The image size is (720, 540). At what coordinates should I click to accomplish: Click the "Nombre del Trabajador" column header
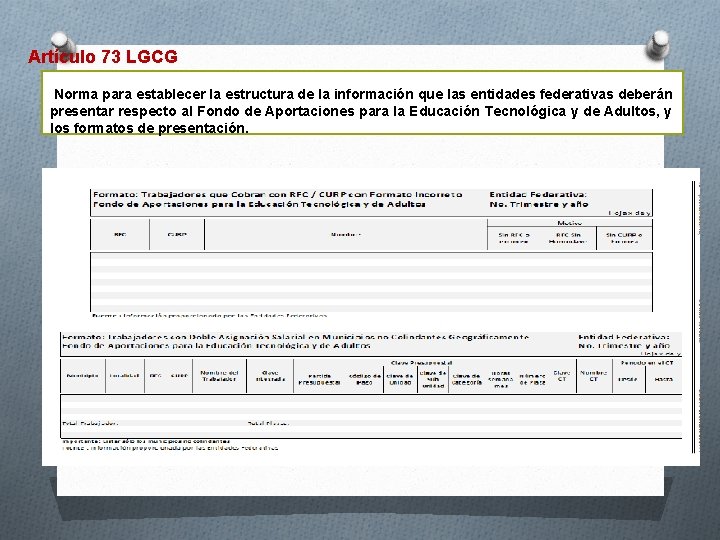click(x=219, y=376)
